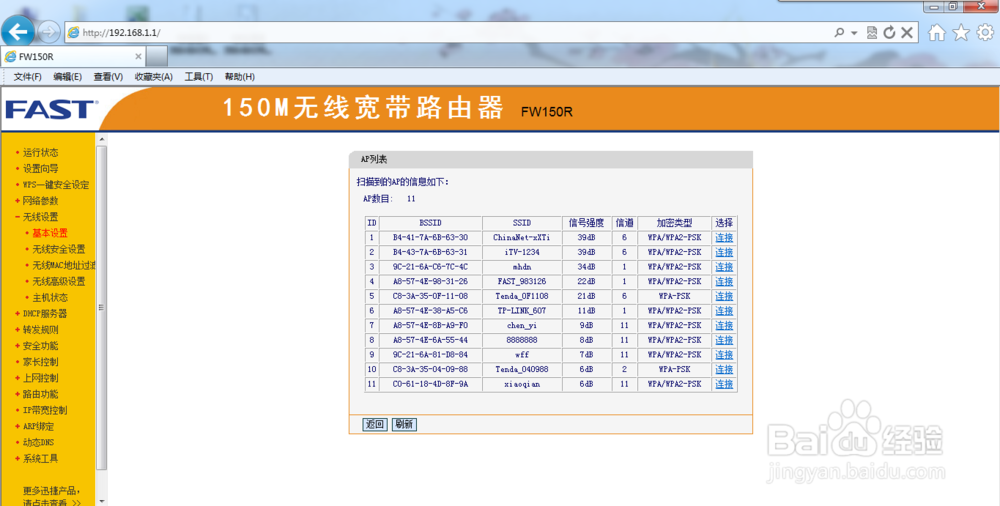Select 无线高级设置 submenu item
The width and height of the screenshot is (1000, 506).
pyautogui.click(x=59, y=281)
